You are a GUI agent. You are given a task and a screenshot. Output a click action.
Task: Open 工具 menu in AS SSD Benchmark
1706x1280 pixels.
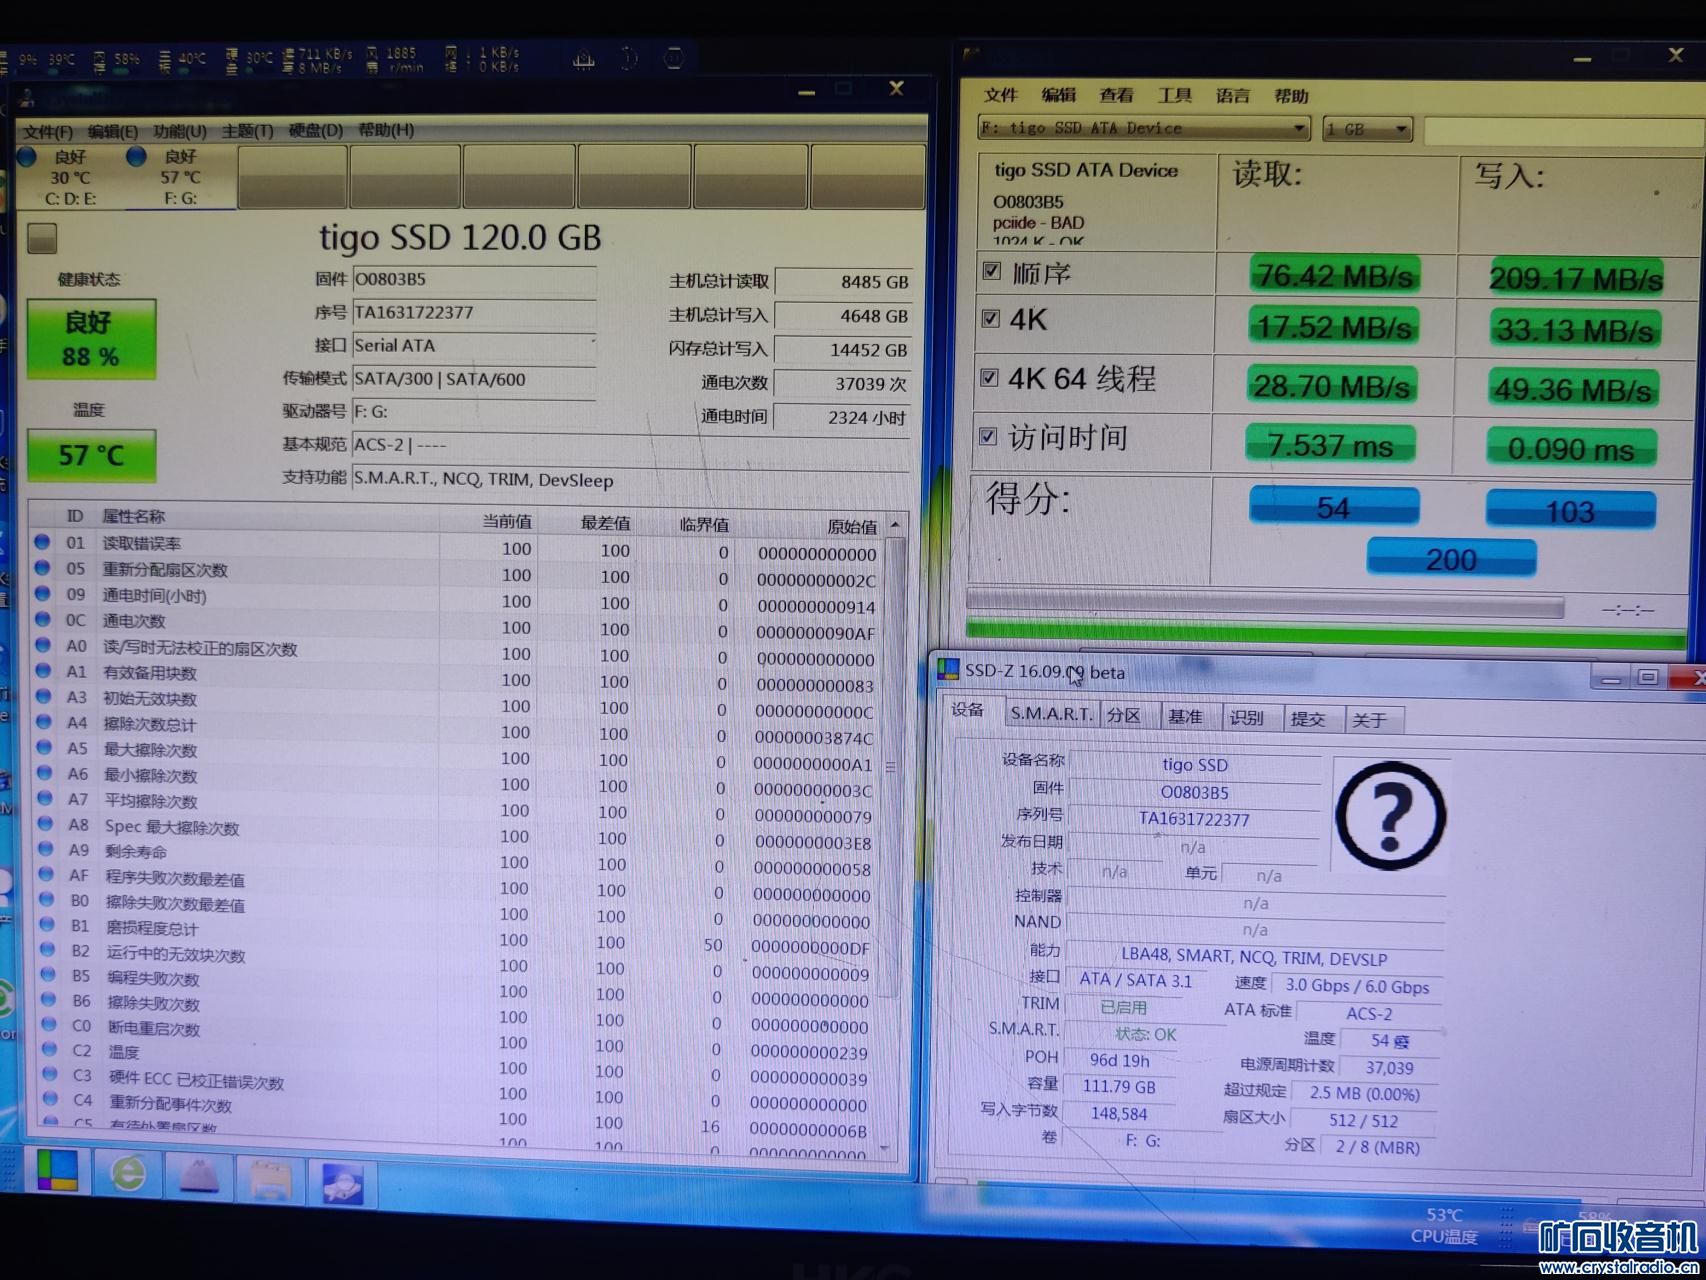point(1175,96)
